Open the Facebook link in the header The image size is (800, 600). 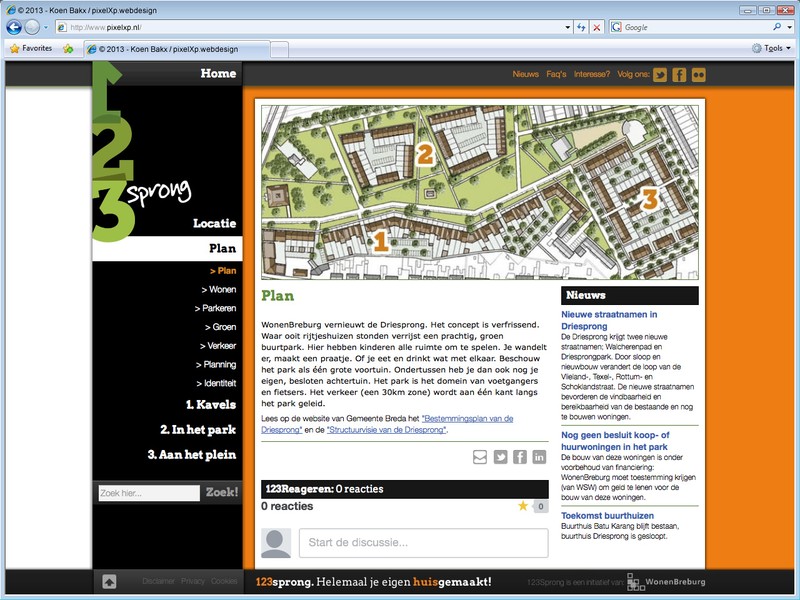(x=679, y=74)
